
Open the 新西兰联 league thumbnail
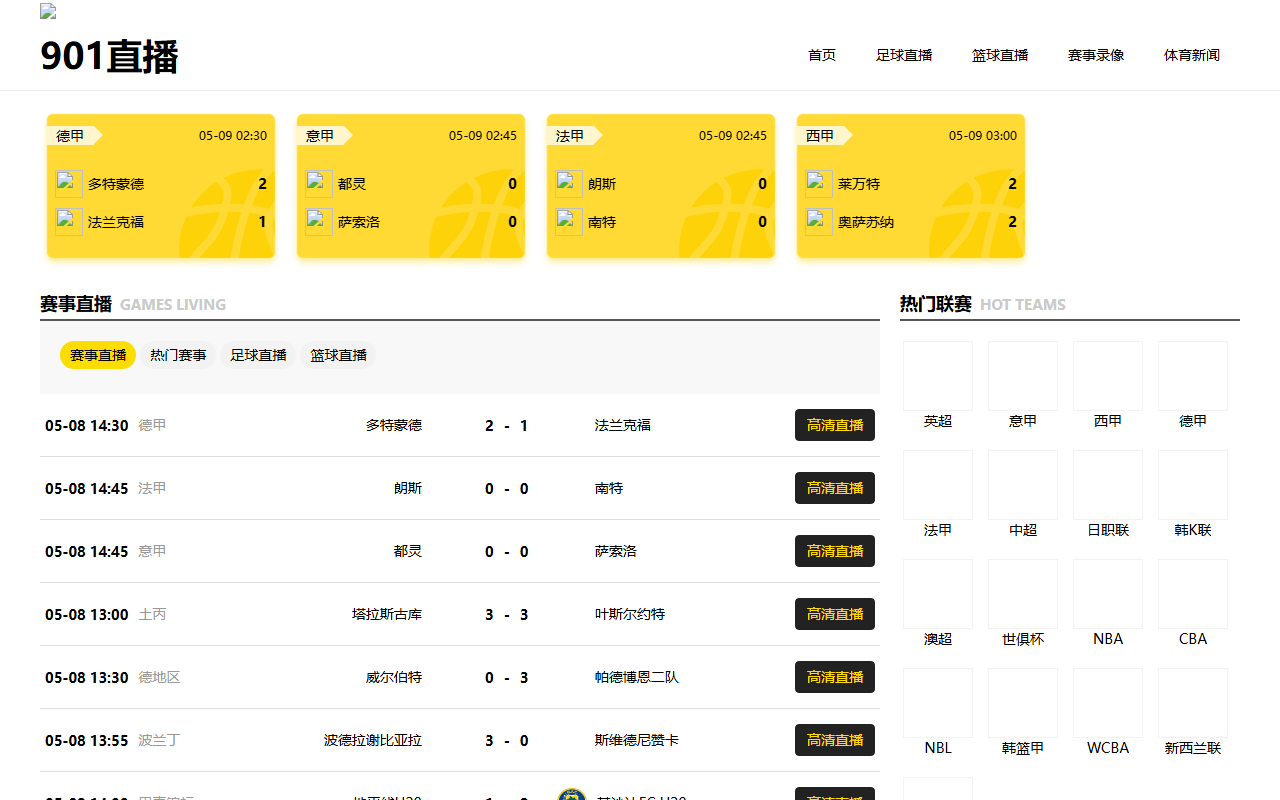click(1193, 703)
